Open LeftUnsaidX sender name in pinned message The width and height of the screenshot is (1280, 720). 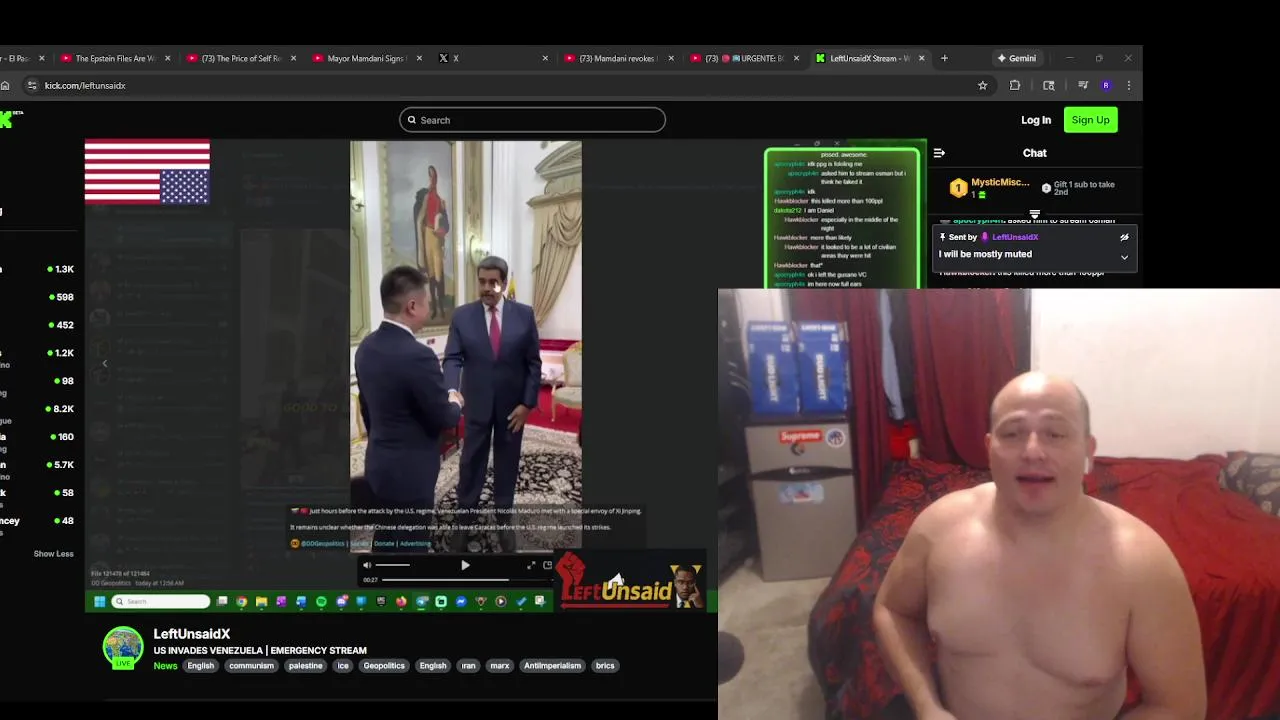[x=1015, y=237]
